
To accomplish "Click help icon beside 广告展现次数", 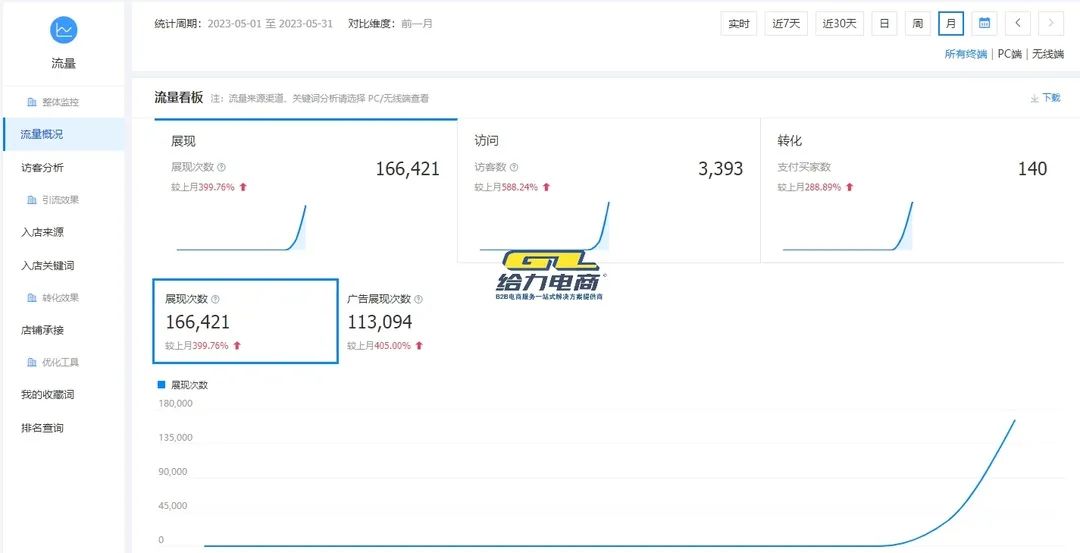I will pyautogui.click(x=418, y=300).
